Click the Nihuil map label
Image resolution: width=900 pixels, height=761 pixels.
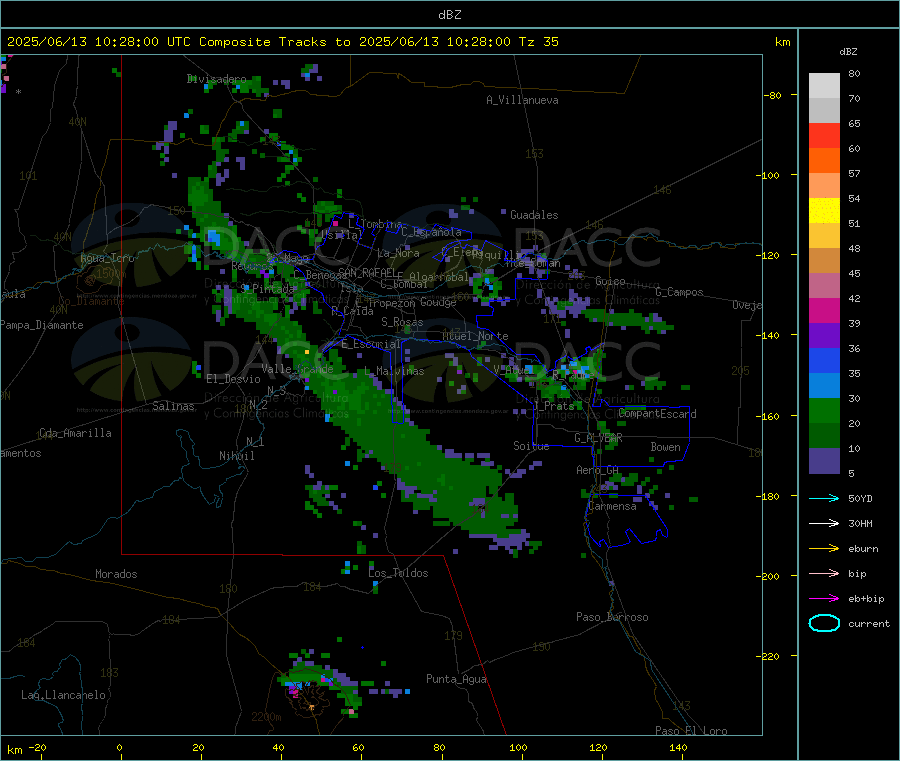(236, 456)
